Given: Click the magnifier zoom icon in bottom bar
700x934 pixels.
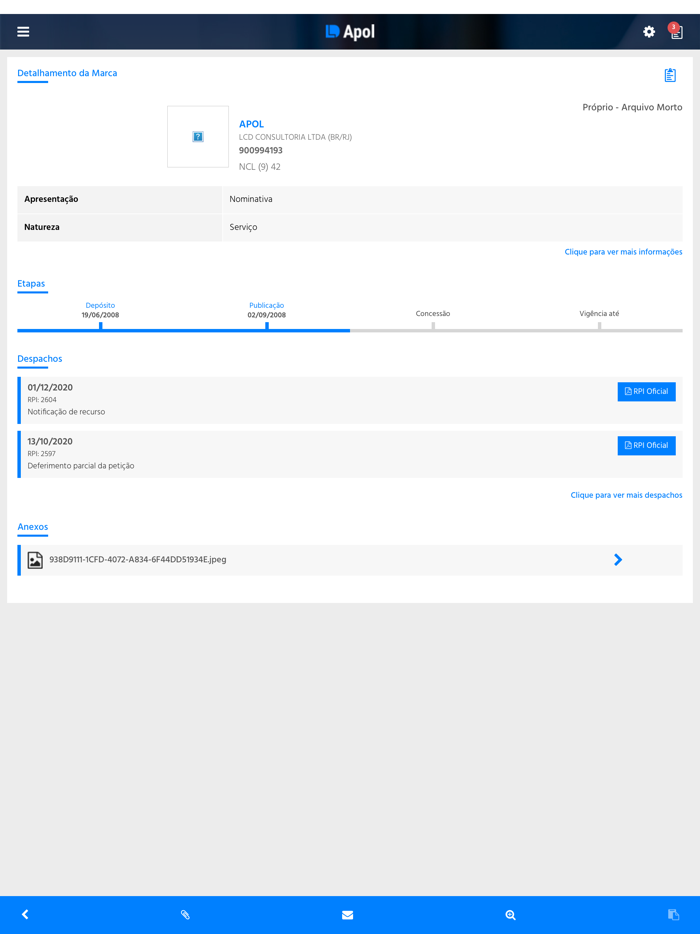Looking at the screenshot, I should [x=511, y=915].
